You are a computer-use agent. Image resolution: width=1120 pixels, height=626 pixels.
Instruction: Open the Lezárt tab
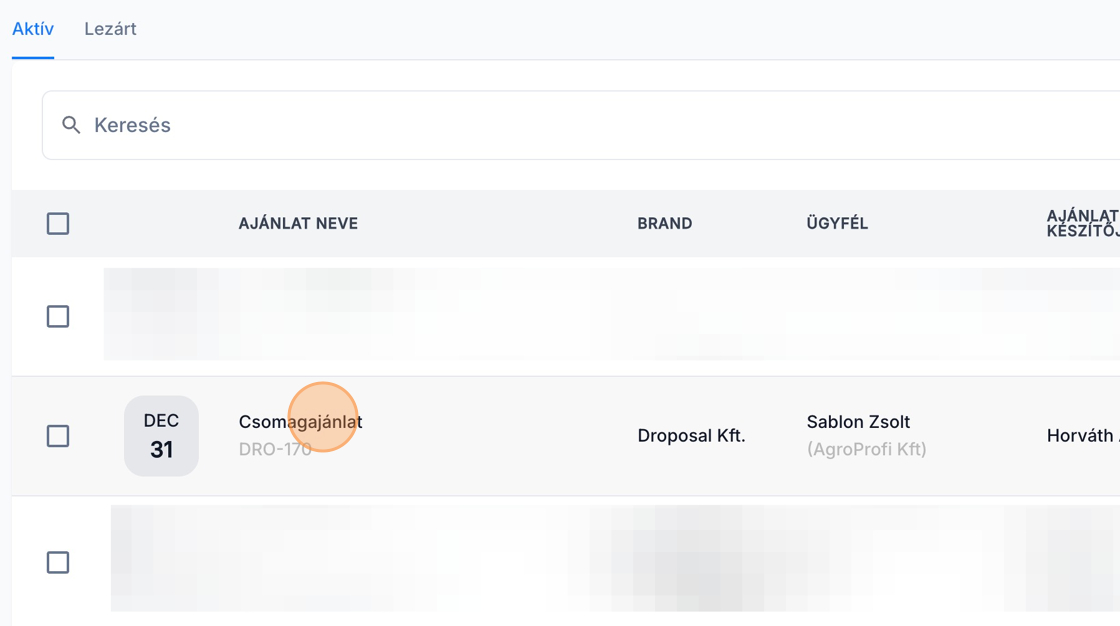(x=110, y=29)
